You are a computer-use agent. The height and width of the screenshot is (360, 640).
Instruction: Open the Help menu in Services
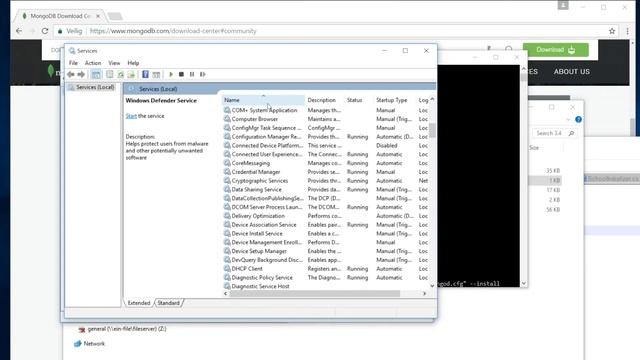click(x=133, y=63)
